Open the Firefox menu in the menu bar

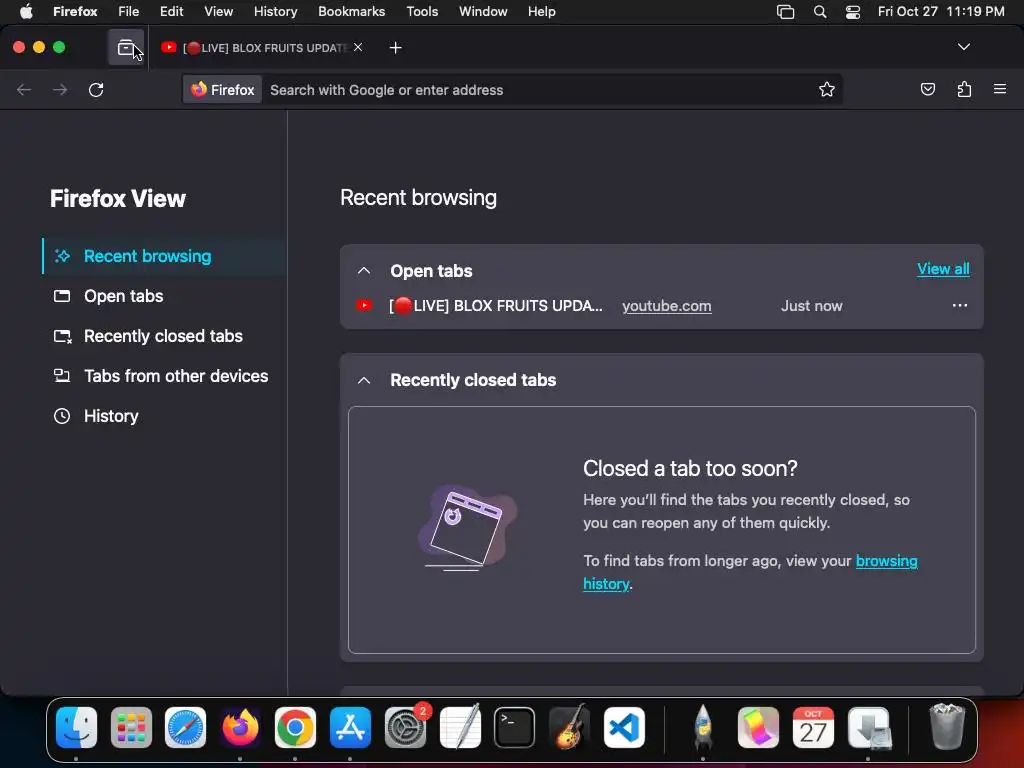click(x=75, y=12)
